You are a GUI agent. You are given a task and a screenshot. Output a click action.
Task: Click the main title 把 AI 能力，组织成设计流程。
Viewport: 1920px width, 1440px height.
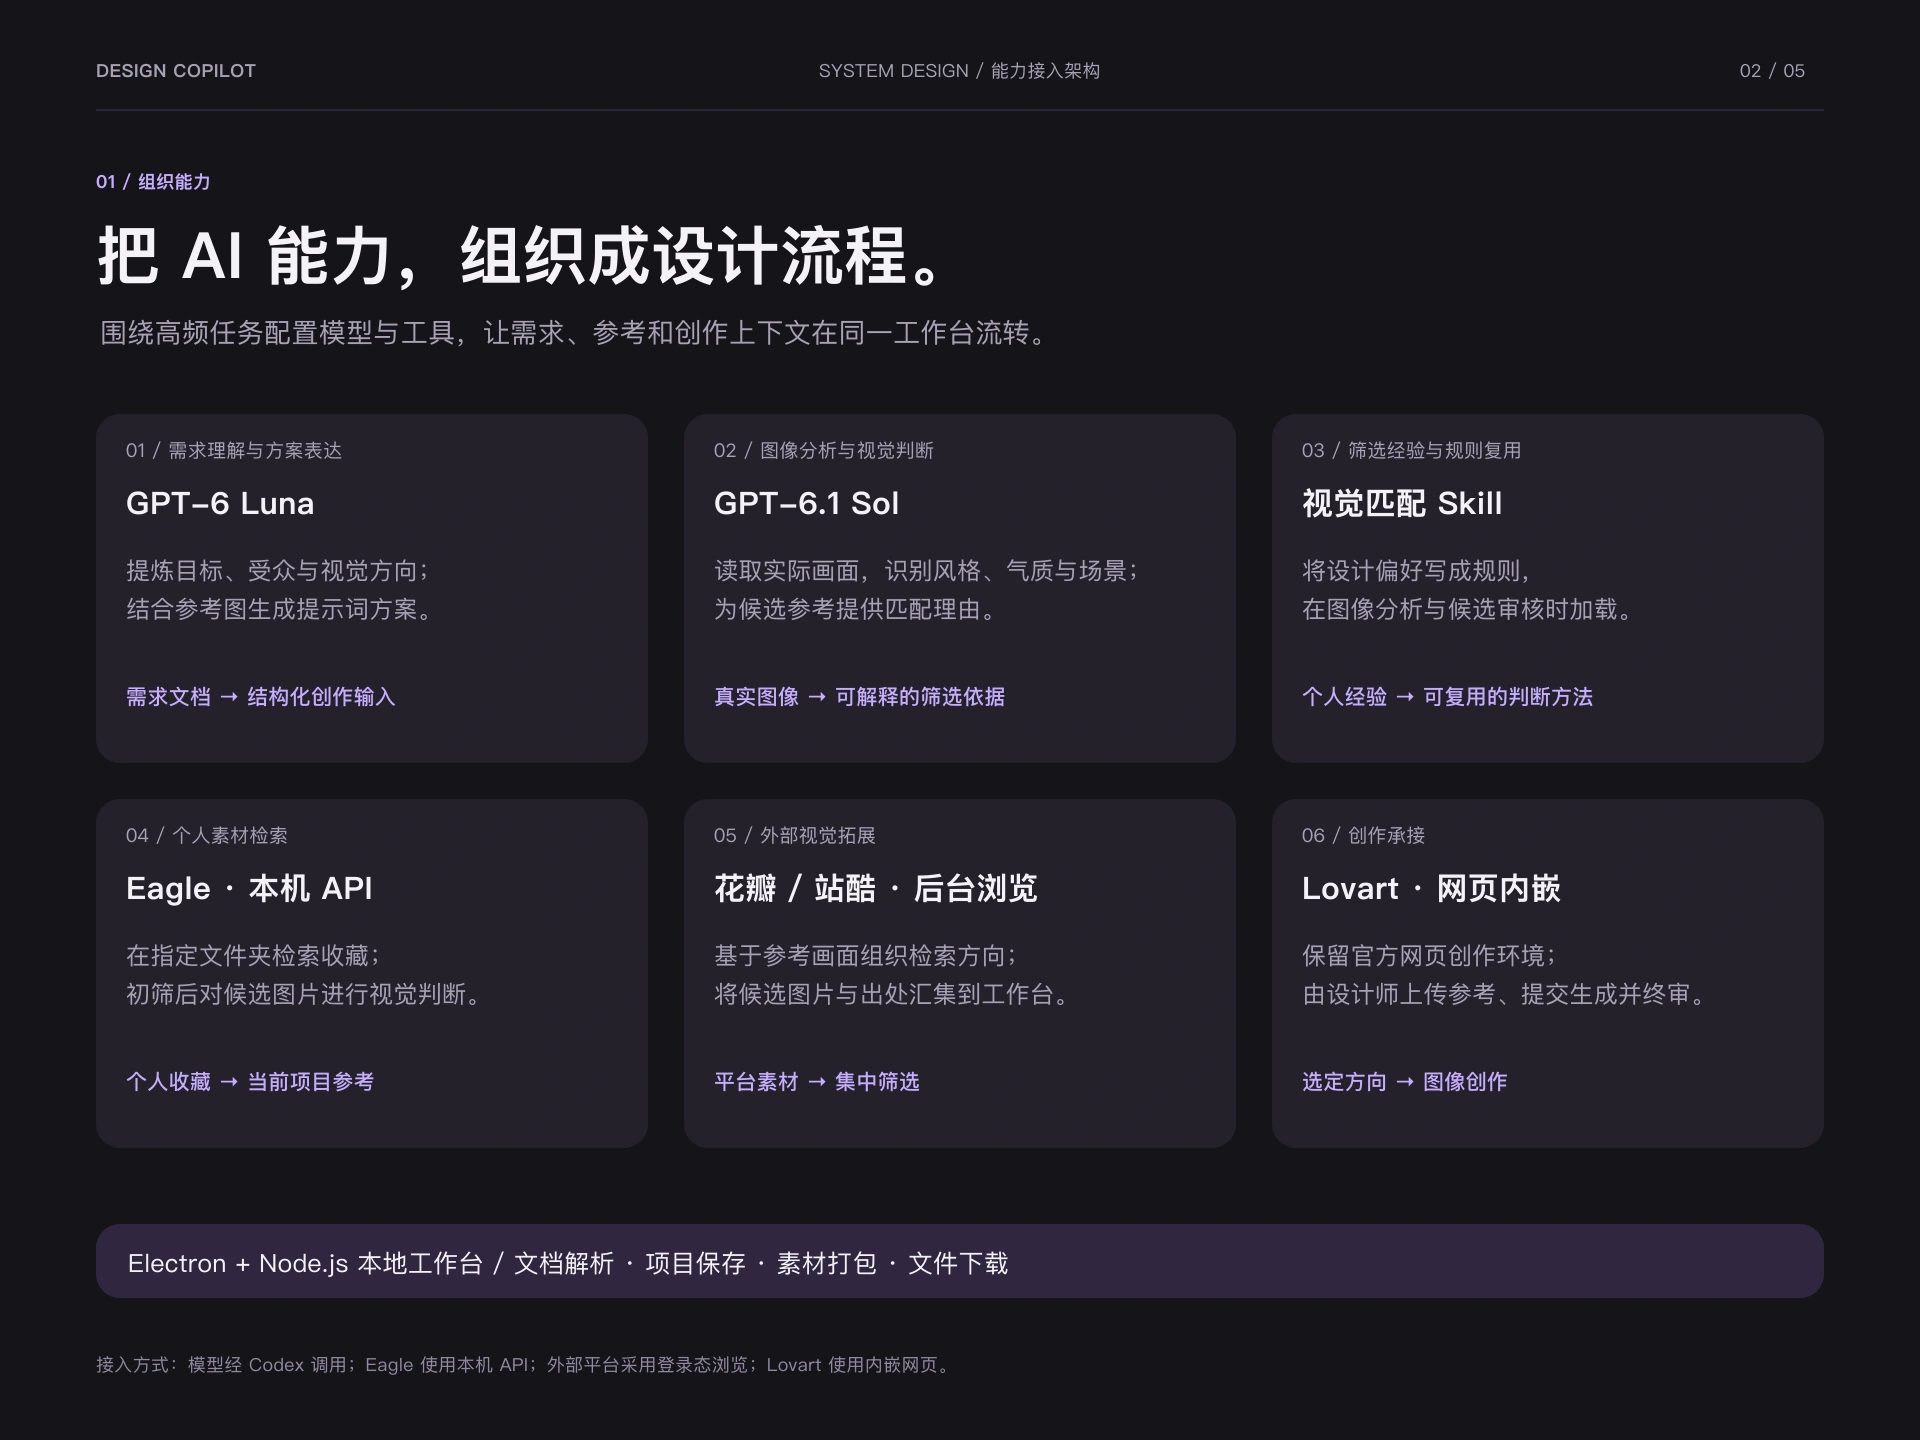pyautogui.click(x=520, y=256)
